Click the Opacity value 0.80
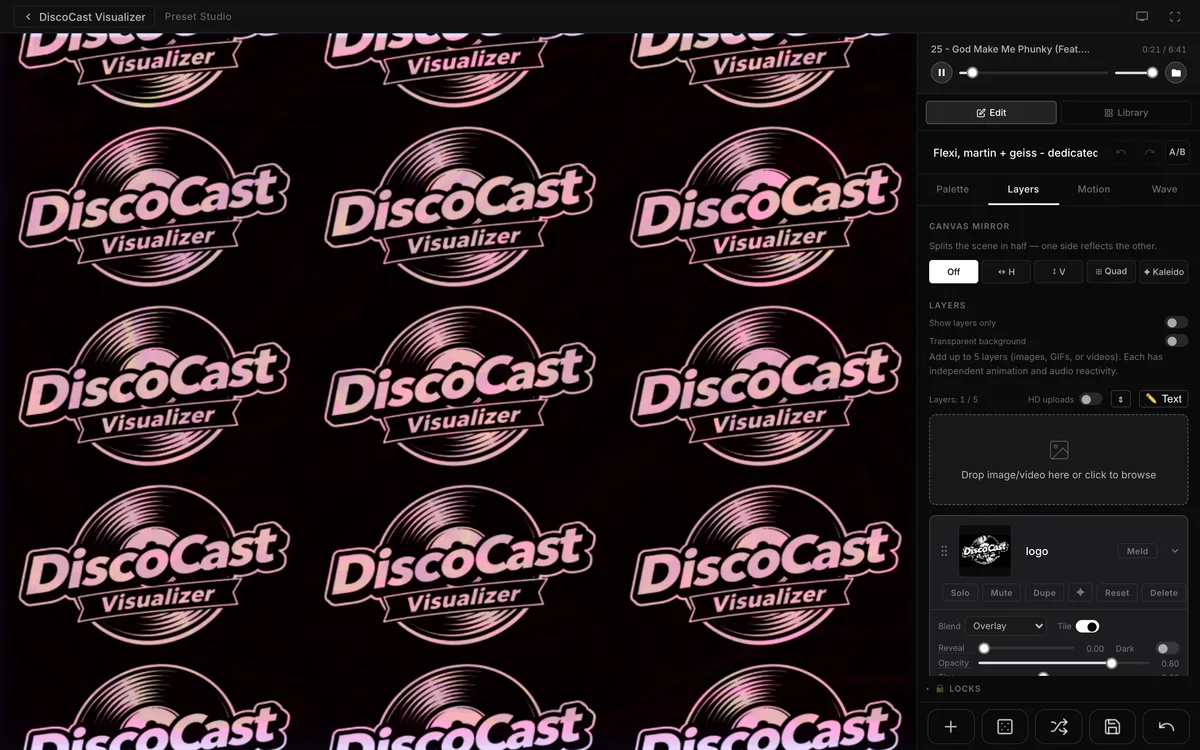The image size is (1200, 750). (x=1169, y=664)
